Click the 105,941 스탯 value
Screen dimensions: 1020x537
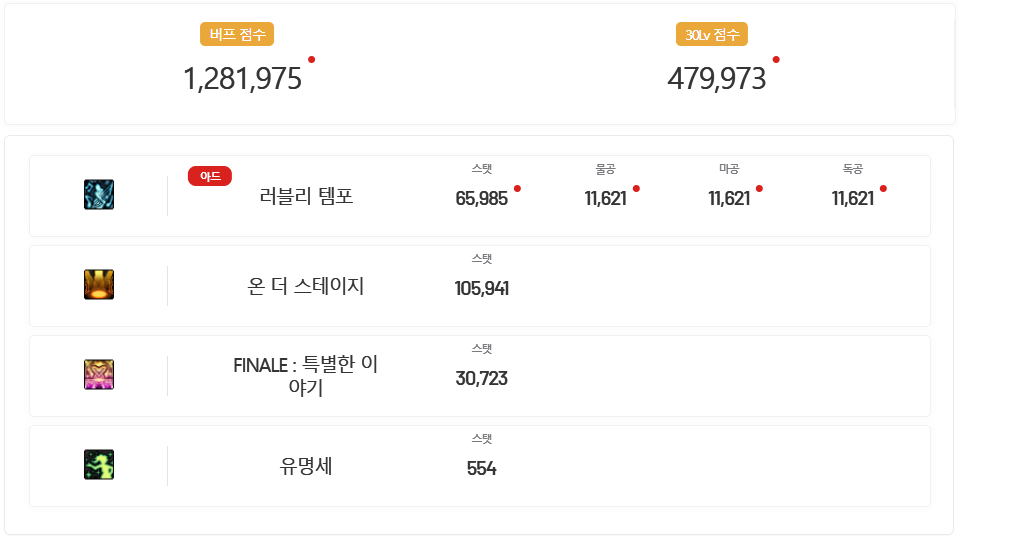coord(481,288)
